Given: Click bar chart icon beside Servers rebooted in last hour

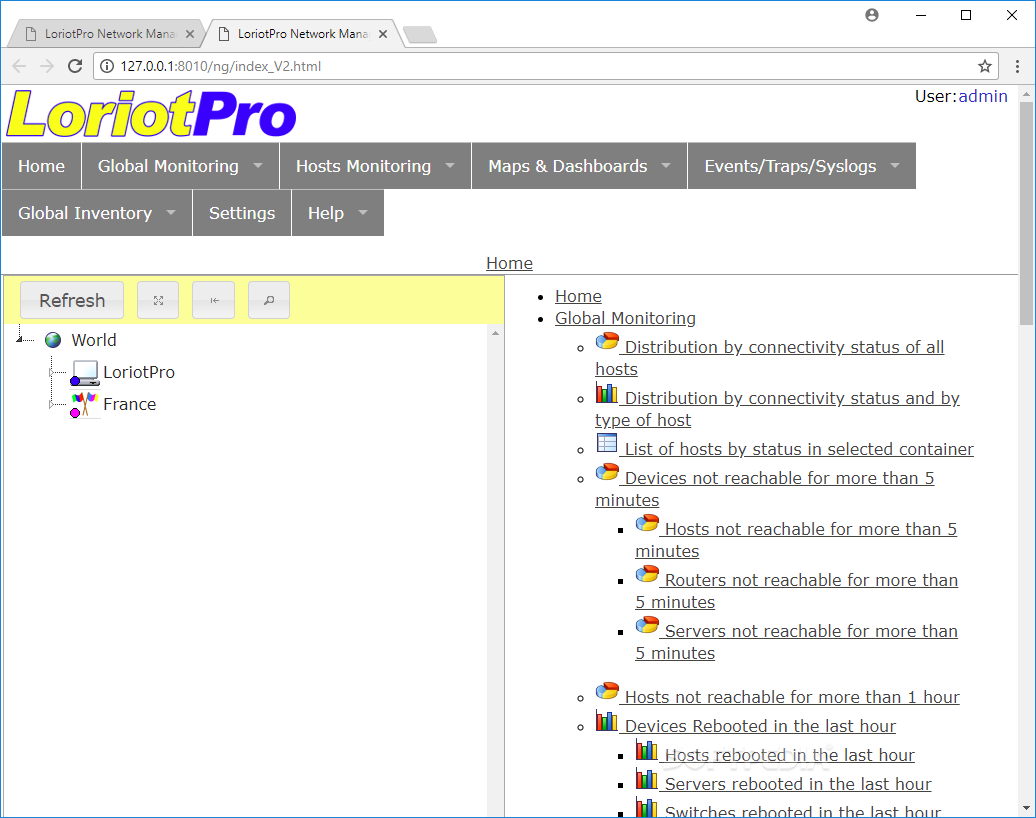Looking at the screenshot, I should coord(647,779).
